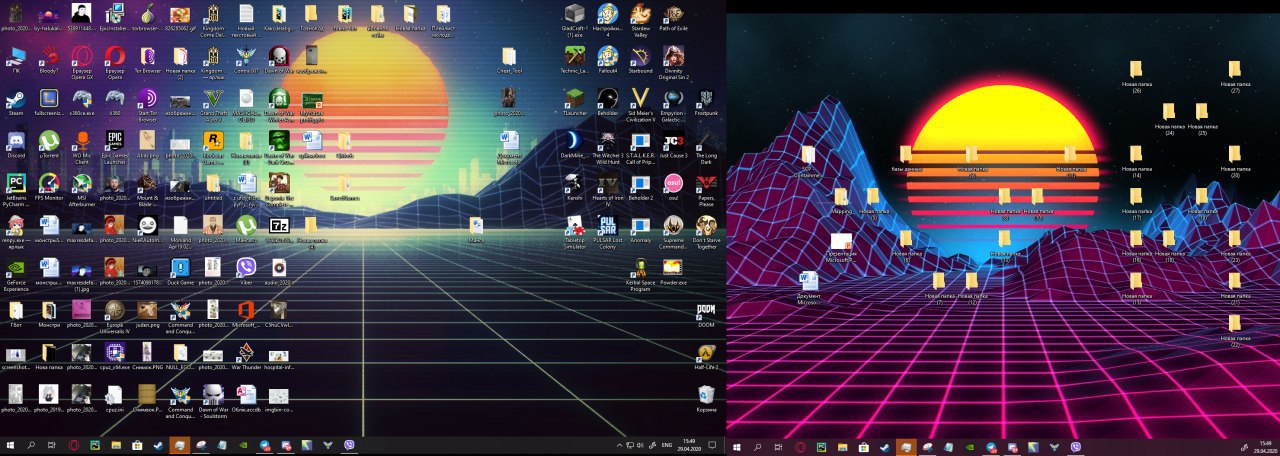Select the Kerbal Space Program shortcut
The height and width of the screenshot is (456, 1280).
(x=640, y=273)
